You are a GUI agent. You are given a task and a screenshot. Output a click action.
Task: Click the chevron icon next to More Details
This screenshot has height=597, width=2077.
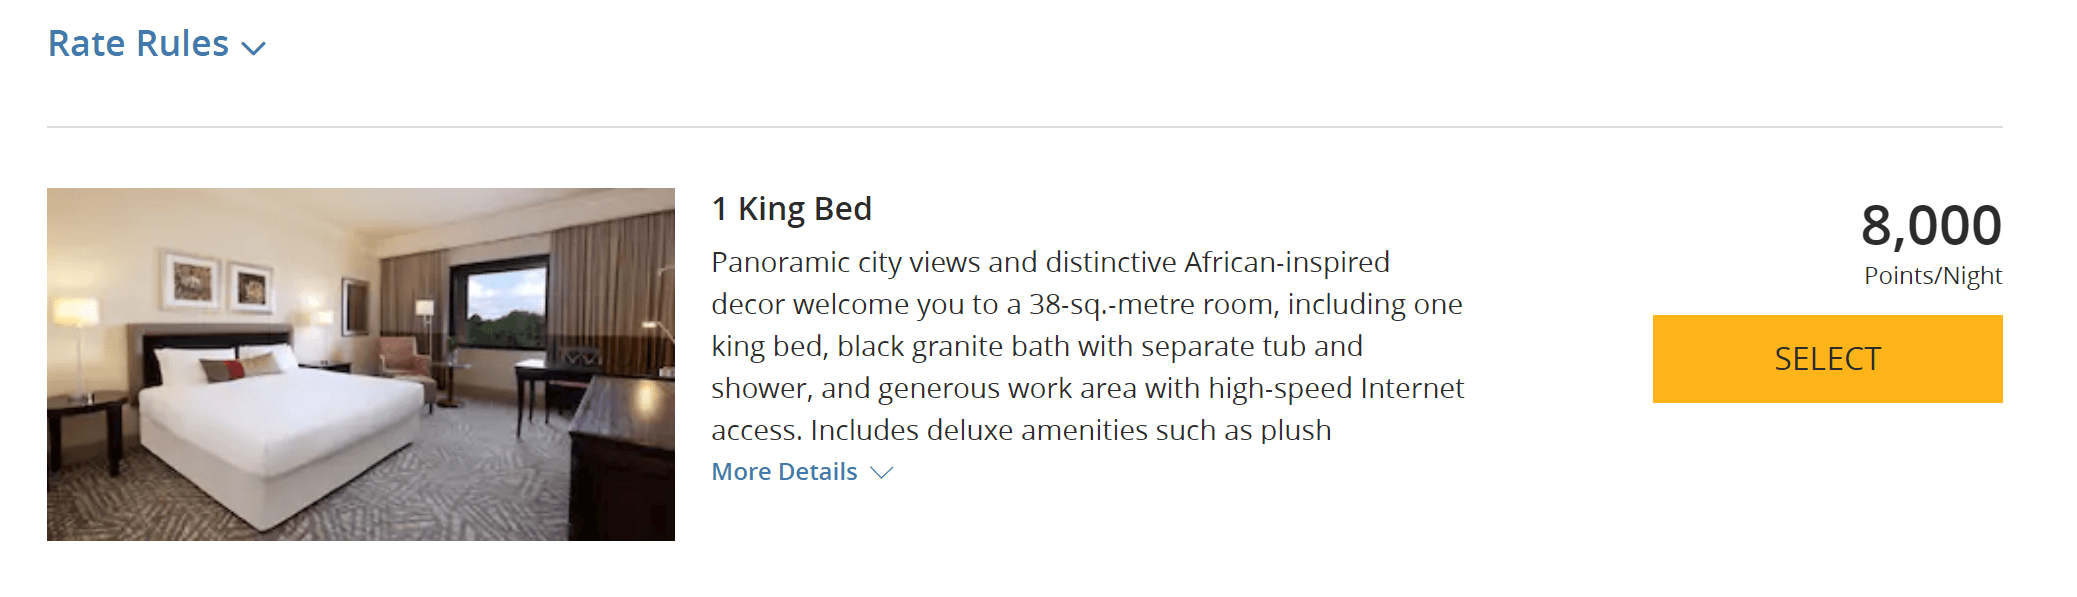click(881, 473)
